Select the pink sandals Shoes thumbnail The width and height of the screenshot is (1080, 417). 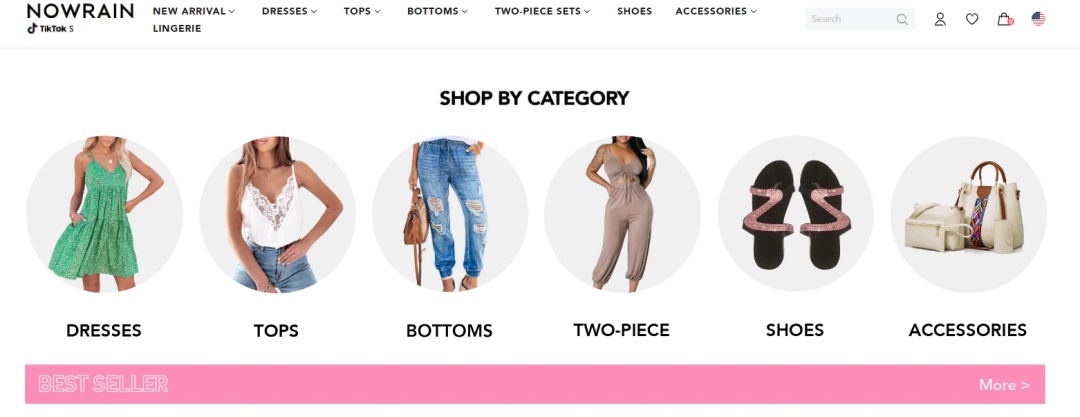[796, 214]
